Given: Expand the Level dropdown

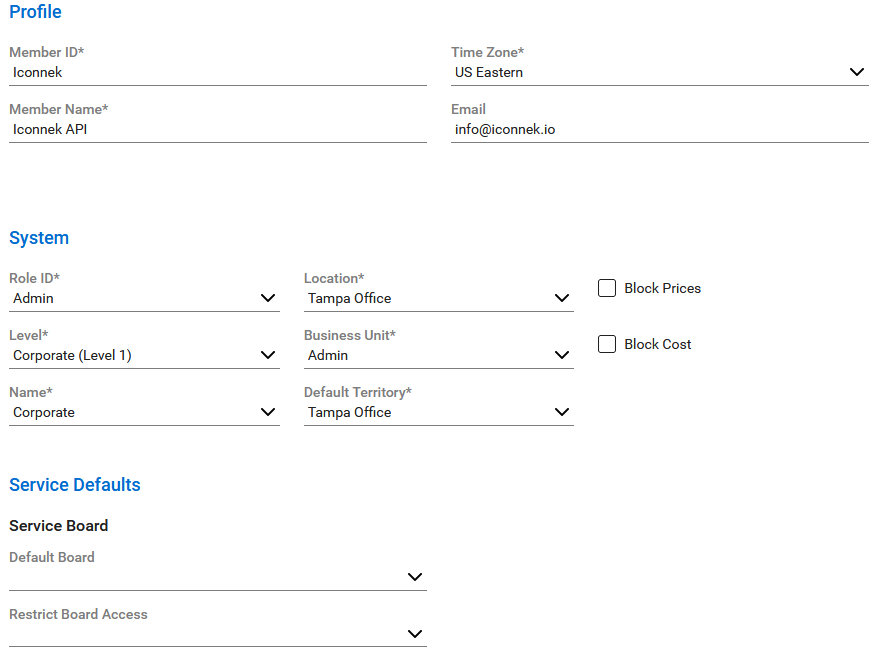Looking at the screenshot, I should 144,355.
